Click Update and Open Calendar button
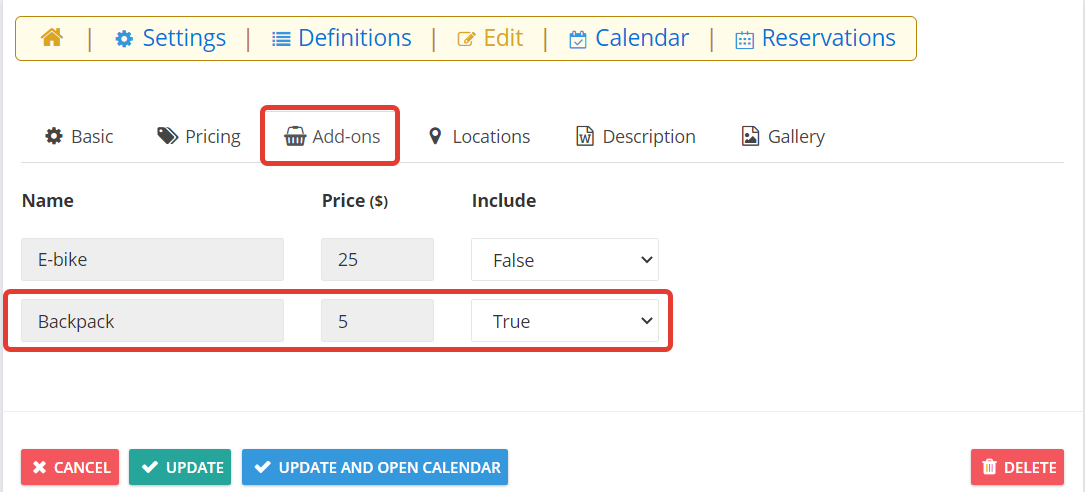The width and height of the screenshot is (1085, 492). coord(375,467)
